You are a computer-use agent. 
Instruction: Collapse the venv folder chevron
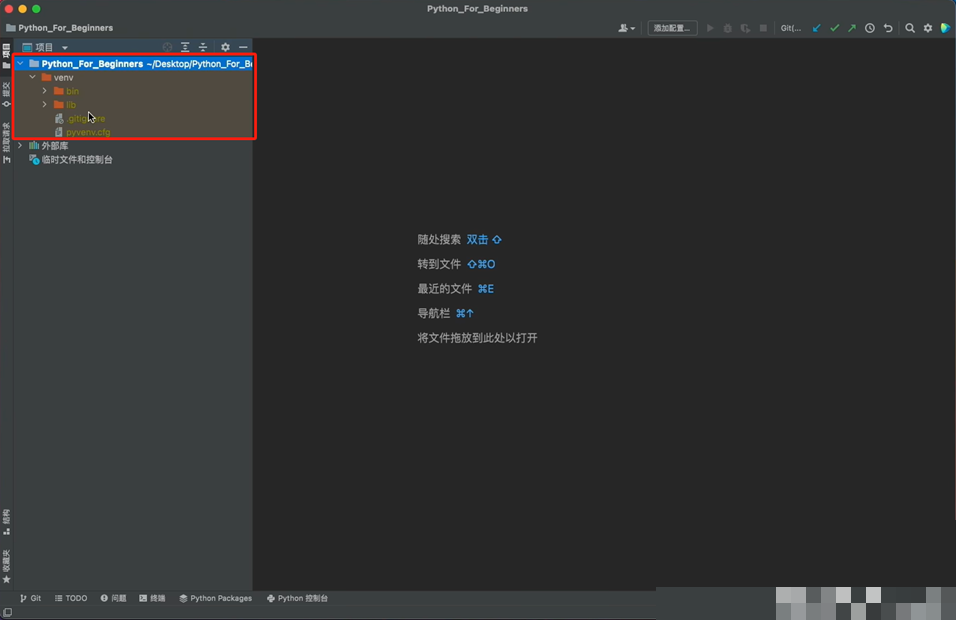pos(32,77)
